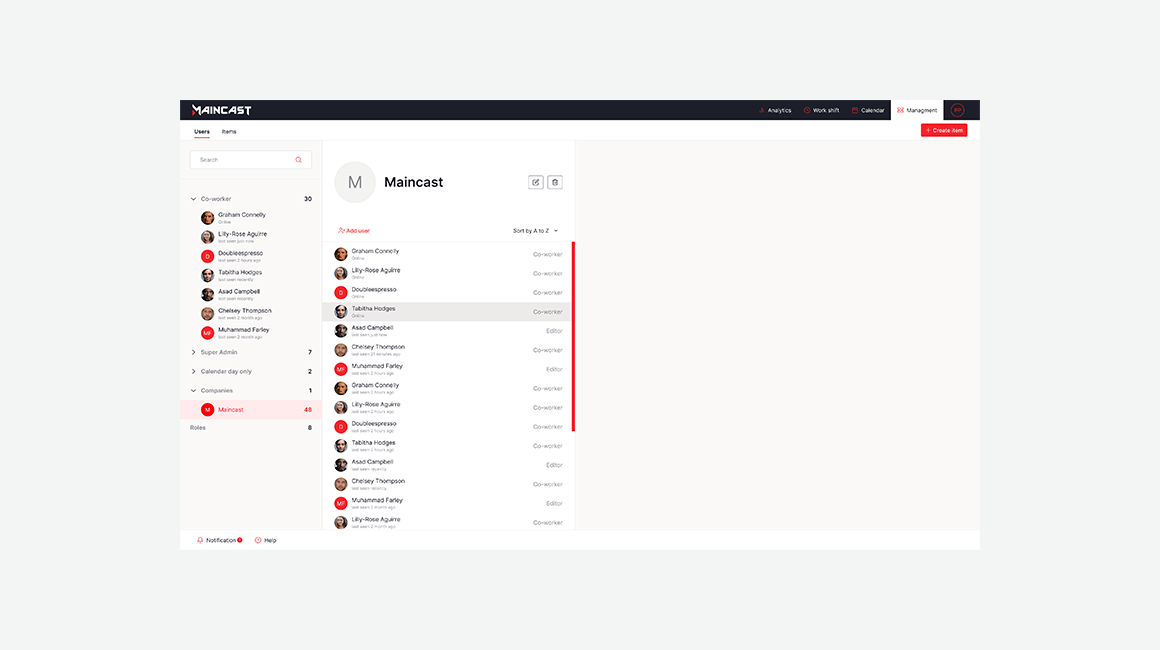
Task: Click the large Maincast company avatar
Action: [x=355, y=182]
